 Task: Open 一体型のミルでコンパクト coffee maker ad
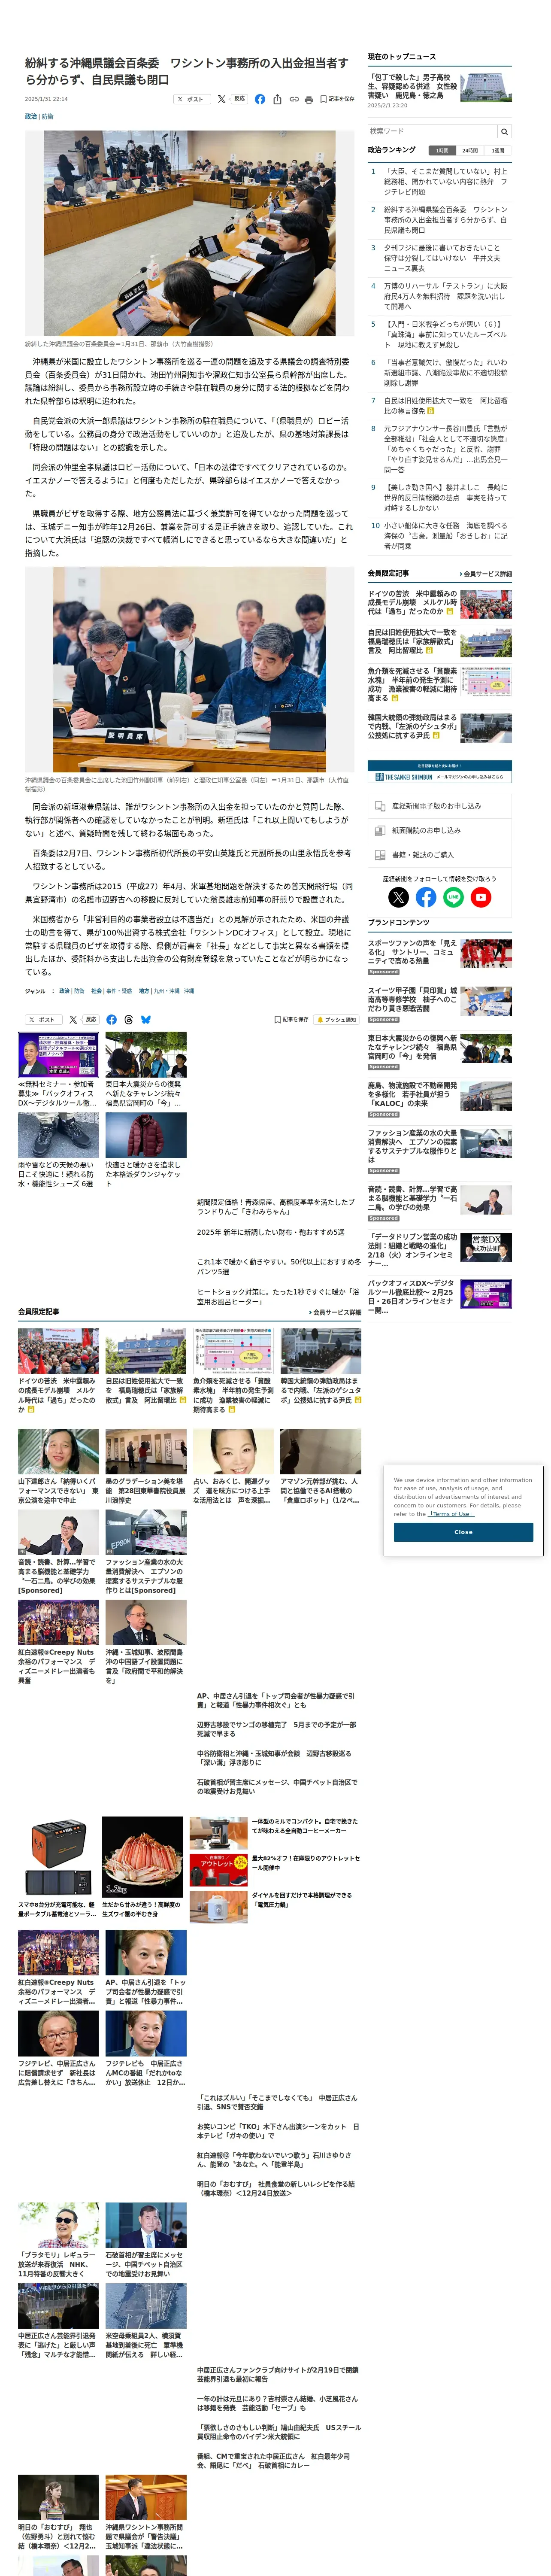click(x=275, y=1833)
